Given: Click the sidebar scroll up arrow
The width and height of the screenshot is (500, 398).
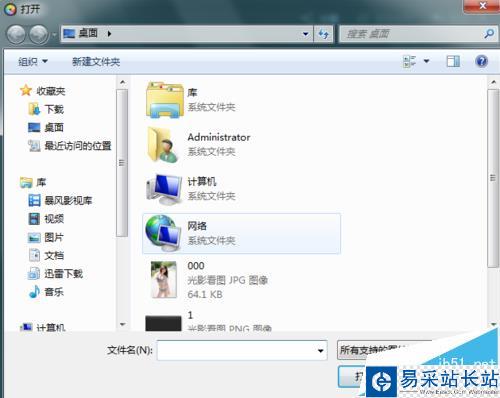Looking at the screenshot, I should tap(122, 82).
